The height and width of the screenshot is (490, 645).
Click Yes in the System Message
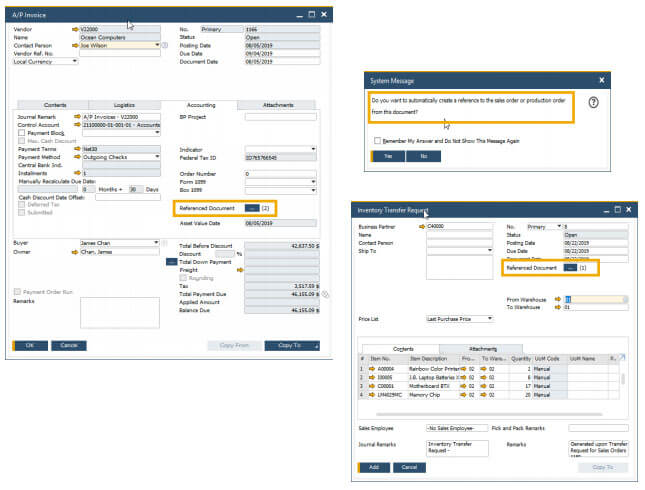(386, 156)
